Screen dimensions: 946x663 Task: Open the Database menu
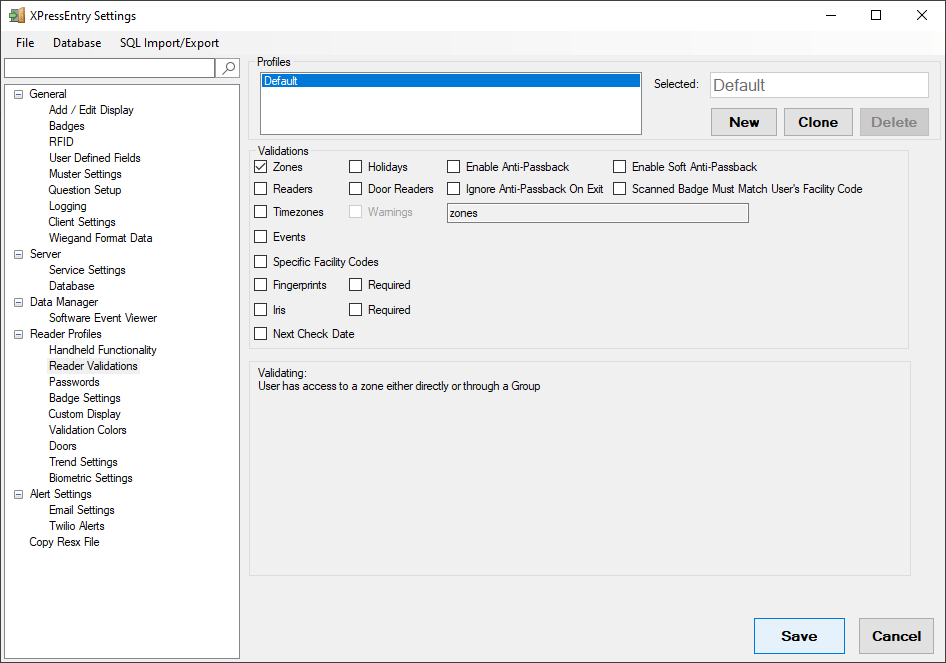click(x=77, y=43)
